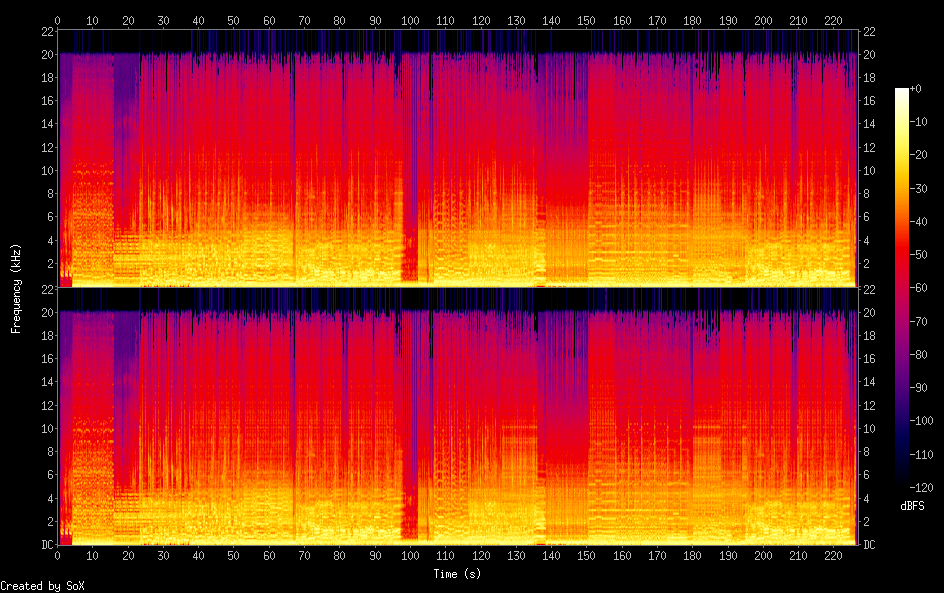The width and height of the screenshot is (944, 593).
Task: Click "150" on the top time axis
Action: click(586, 20)
